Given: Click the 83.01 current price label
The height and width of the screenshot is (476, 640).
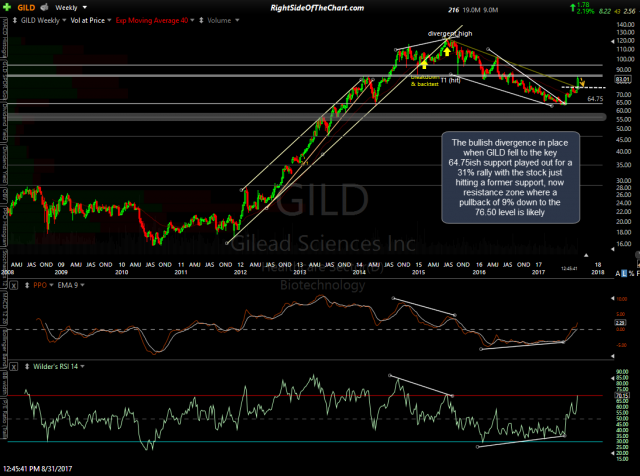Looking at the screenshot, I should (x=623, y=79).
